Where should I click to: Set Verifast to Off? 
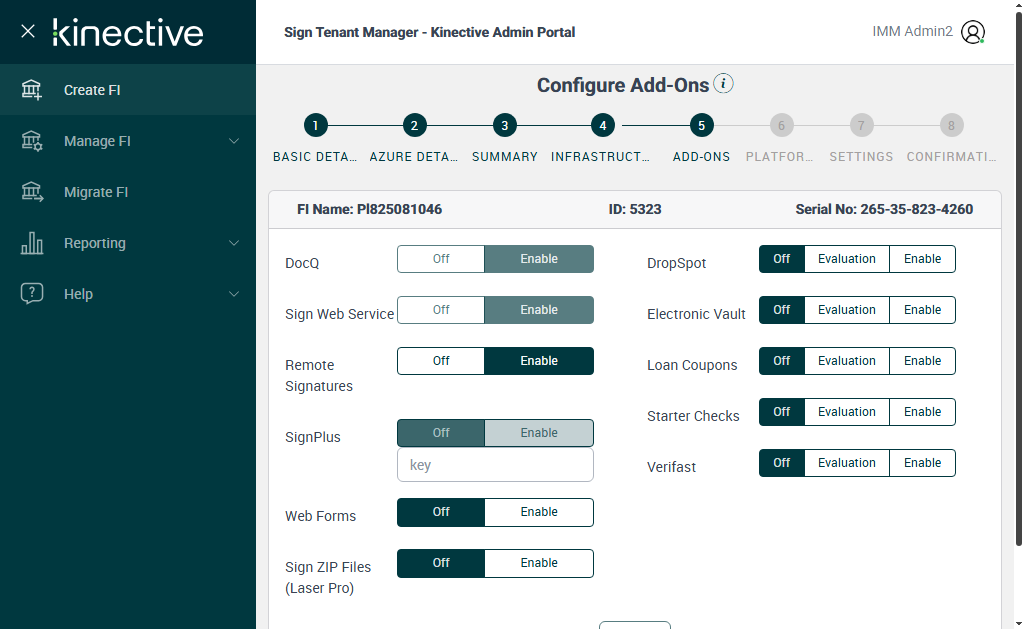tap(782, 462)
